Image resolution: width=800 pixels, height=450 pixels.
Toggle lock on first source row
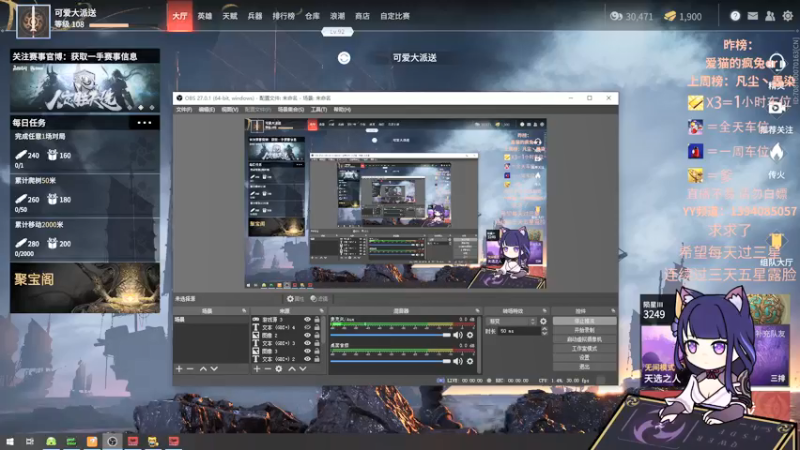[x=317, y=319]
